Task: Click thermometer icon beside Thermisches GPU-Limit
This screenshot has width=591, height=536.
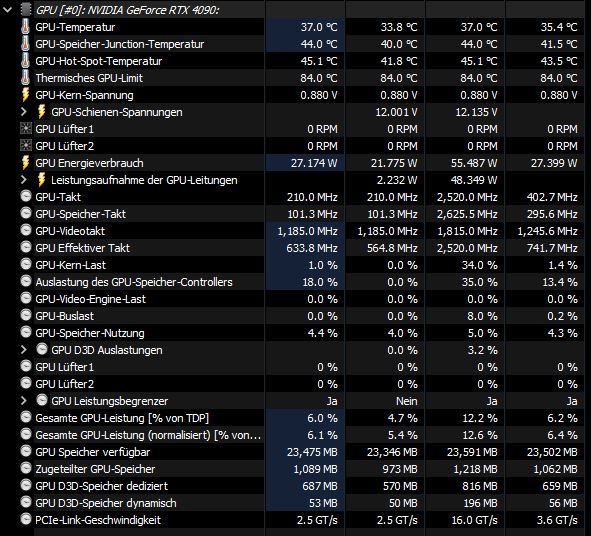Action: click(x=25, y=78)
